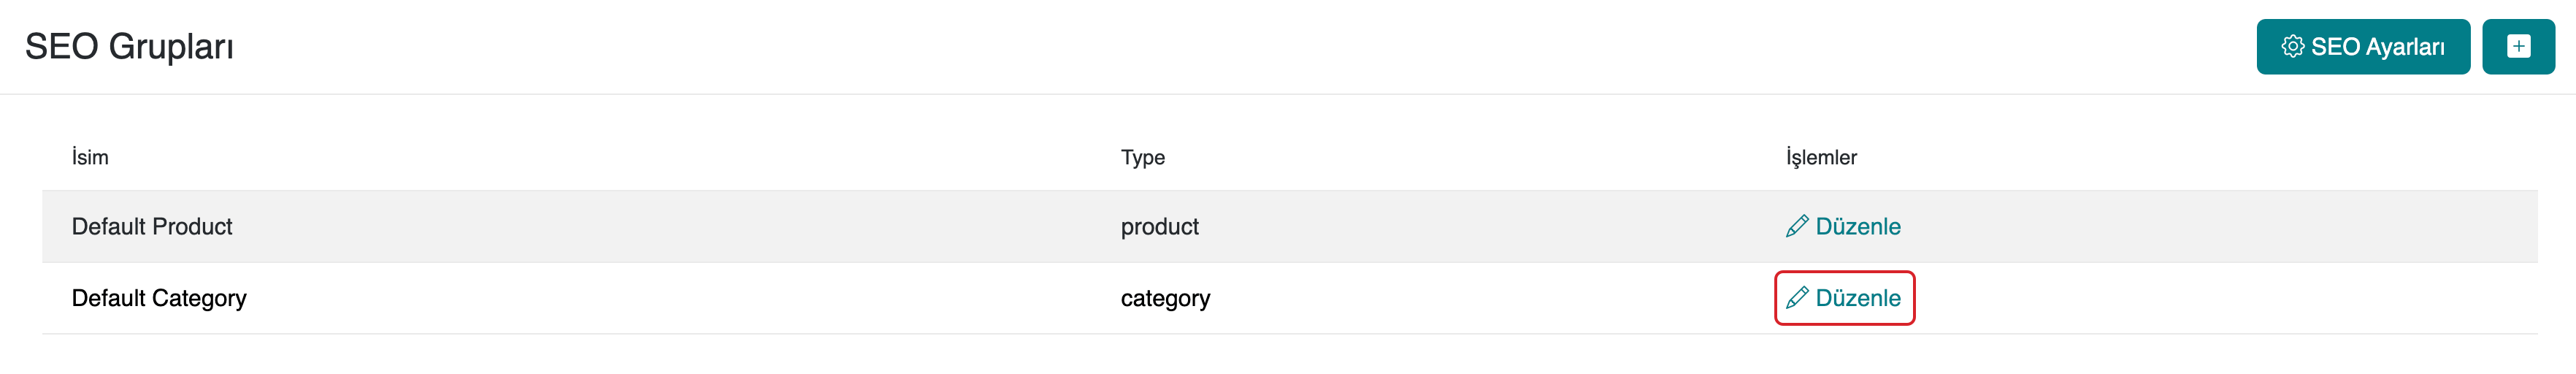Click pencil icon in Default Product row

tap(1797, 226)
